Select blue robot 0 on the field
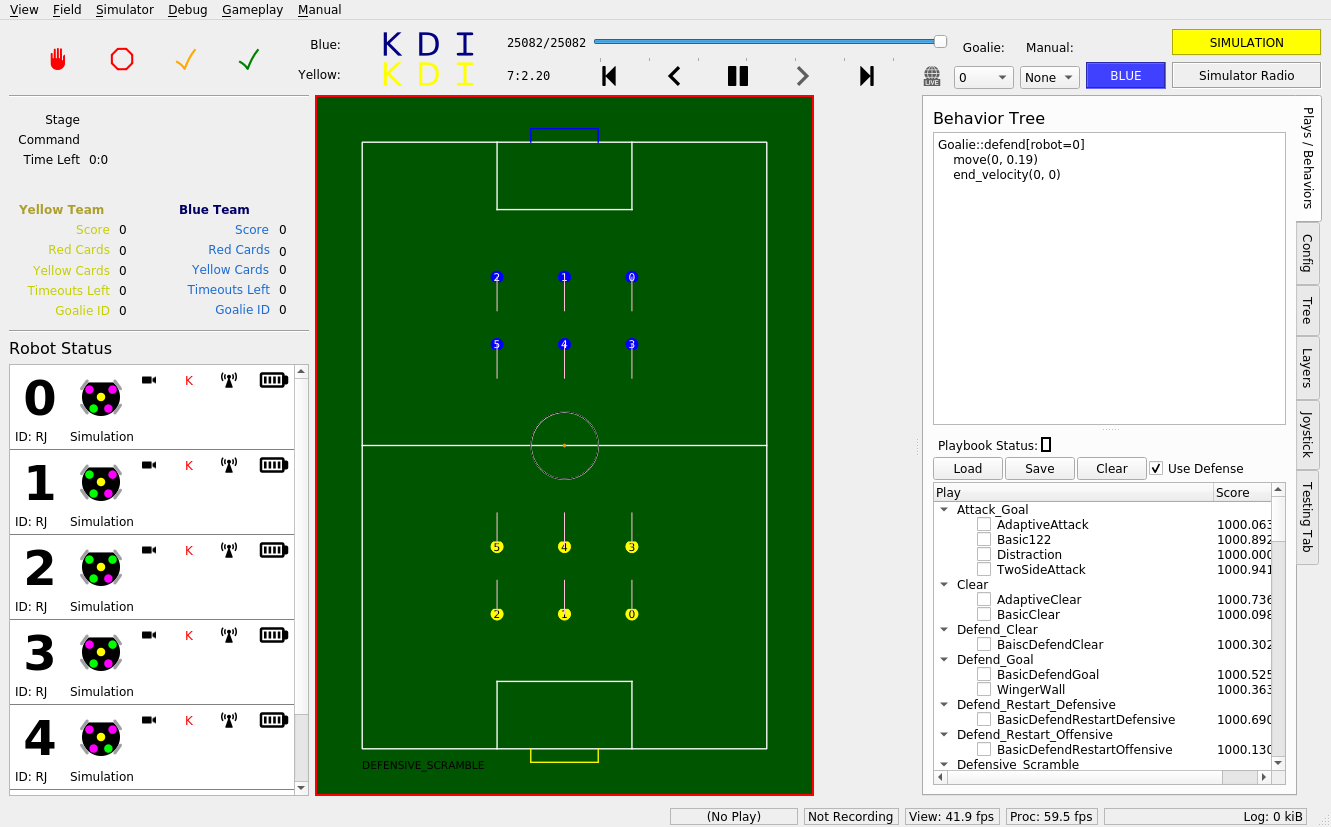The image size is (1331, 827). point(631,277)
